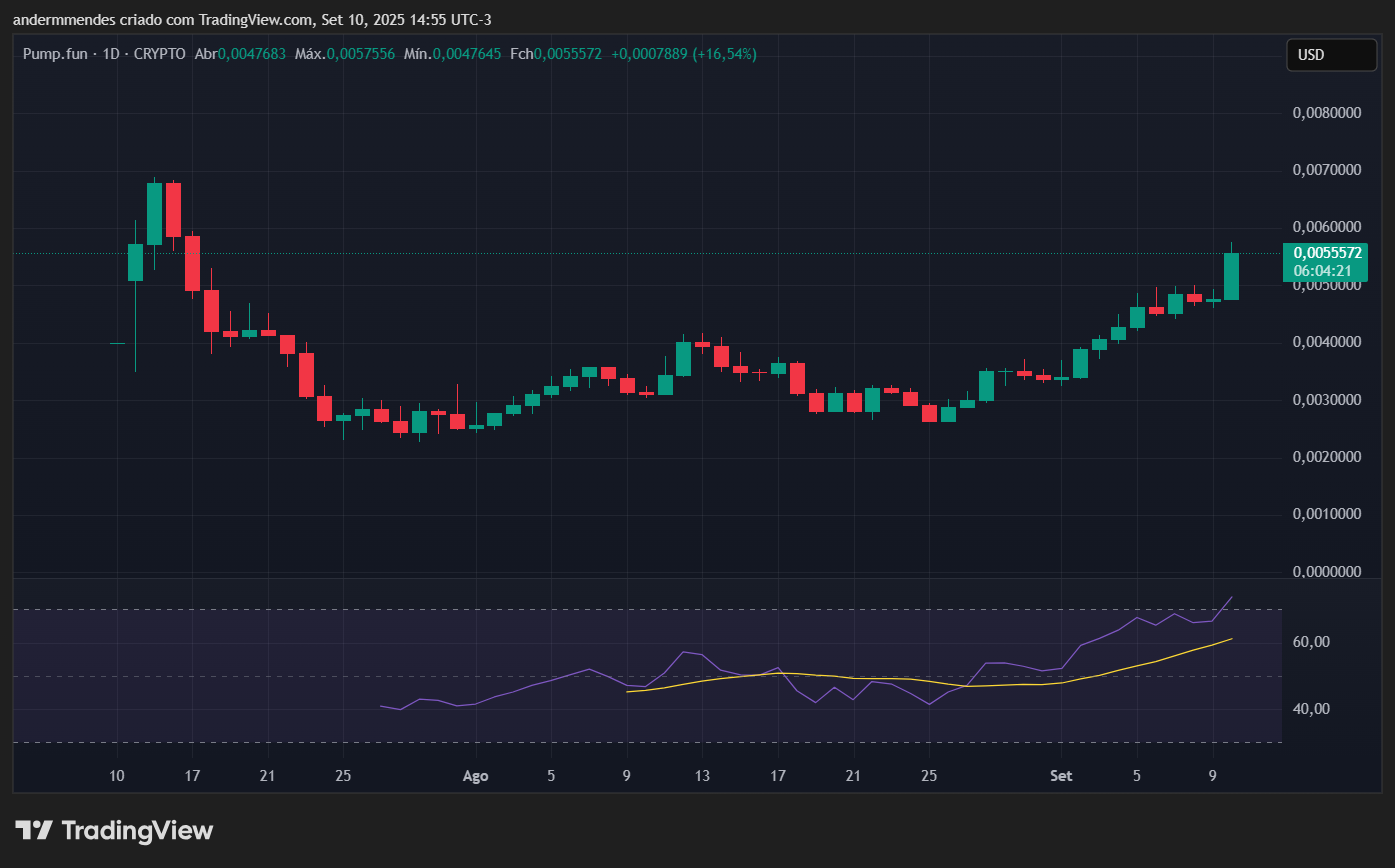
Task: Click the countdown timer 06:04:21
Action: 1322,271
